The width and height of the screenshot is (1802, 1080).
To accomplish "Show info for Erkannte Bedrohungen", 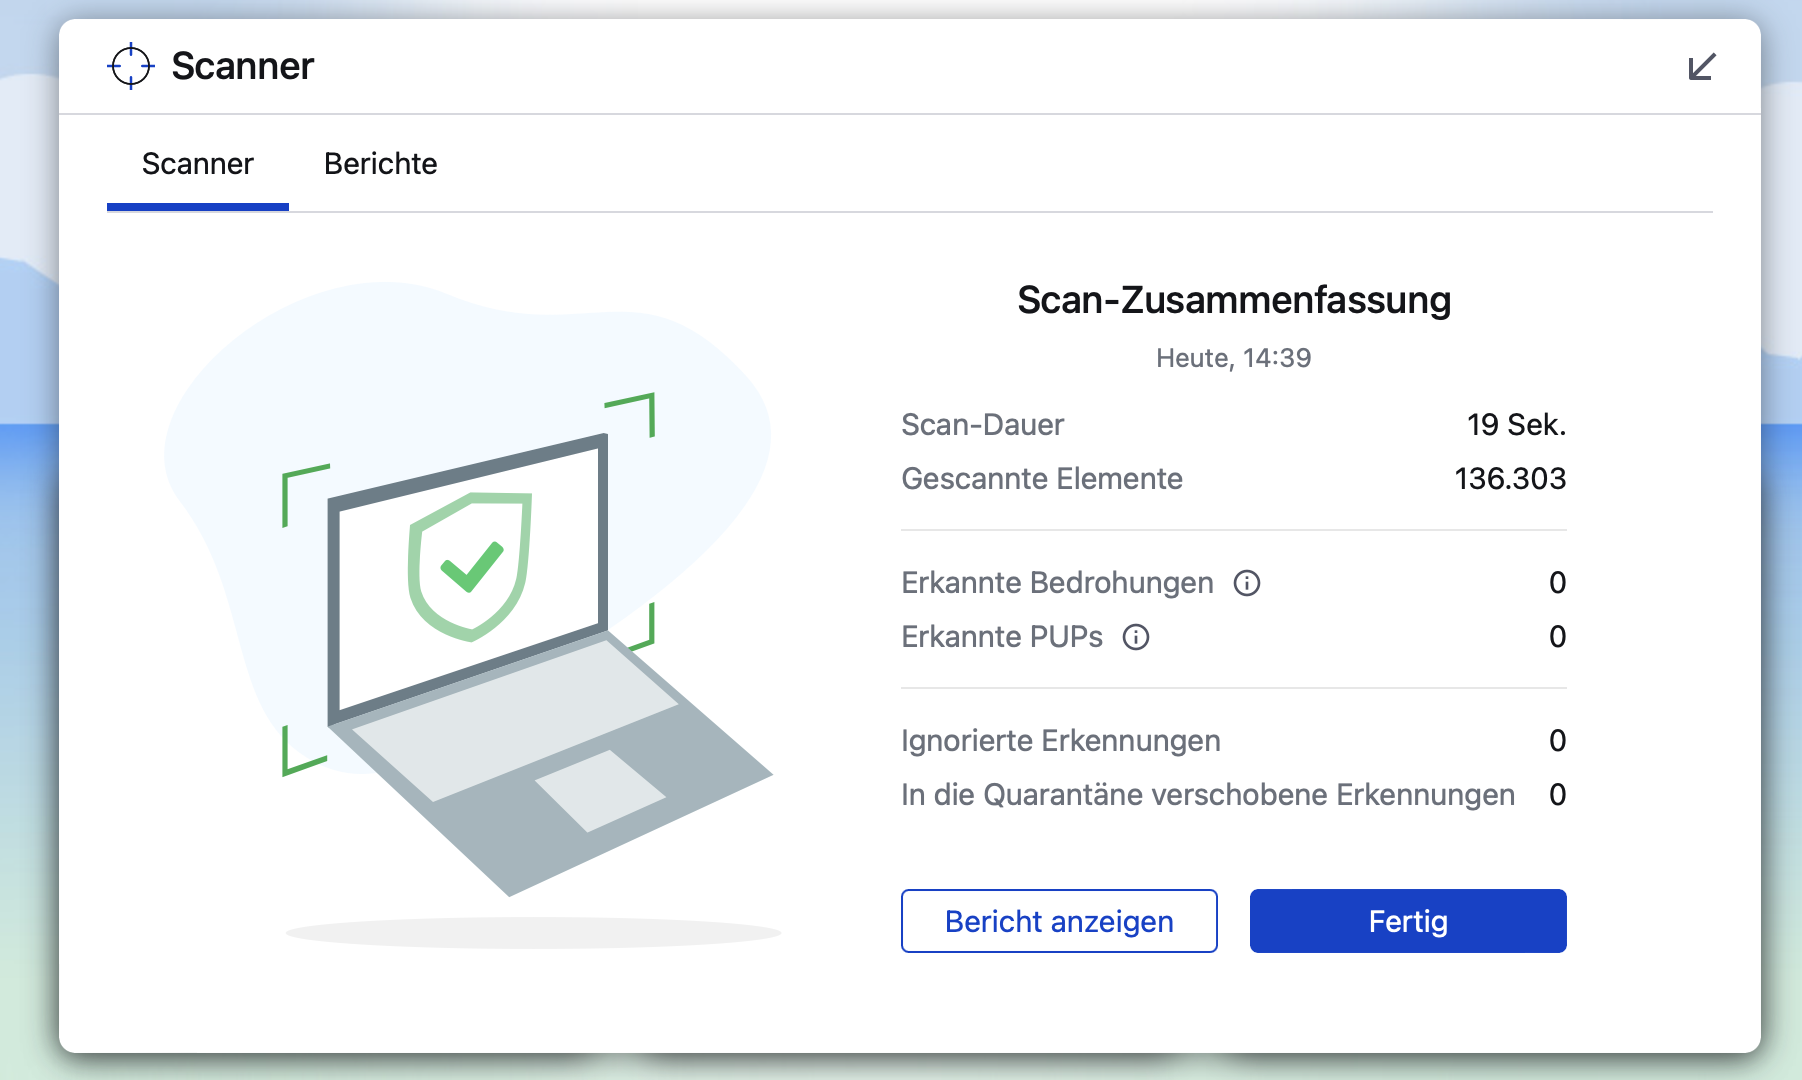I will tap(1246, 583).
